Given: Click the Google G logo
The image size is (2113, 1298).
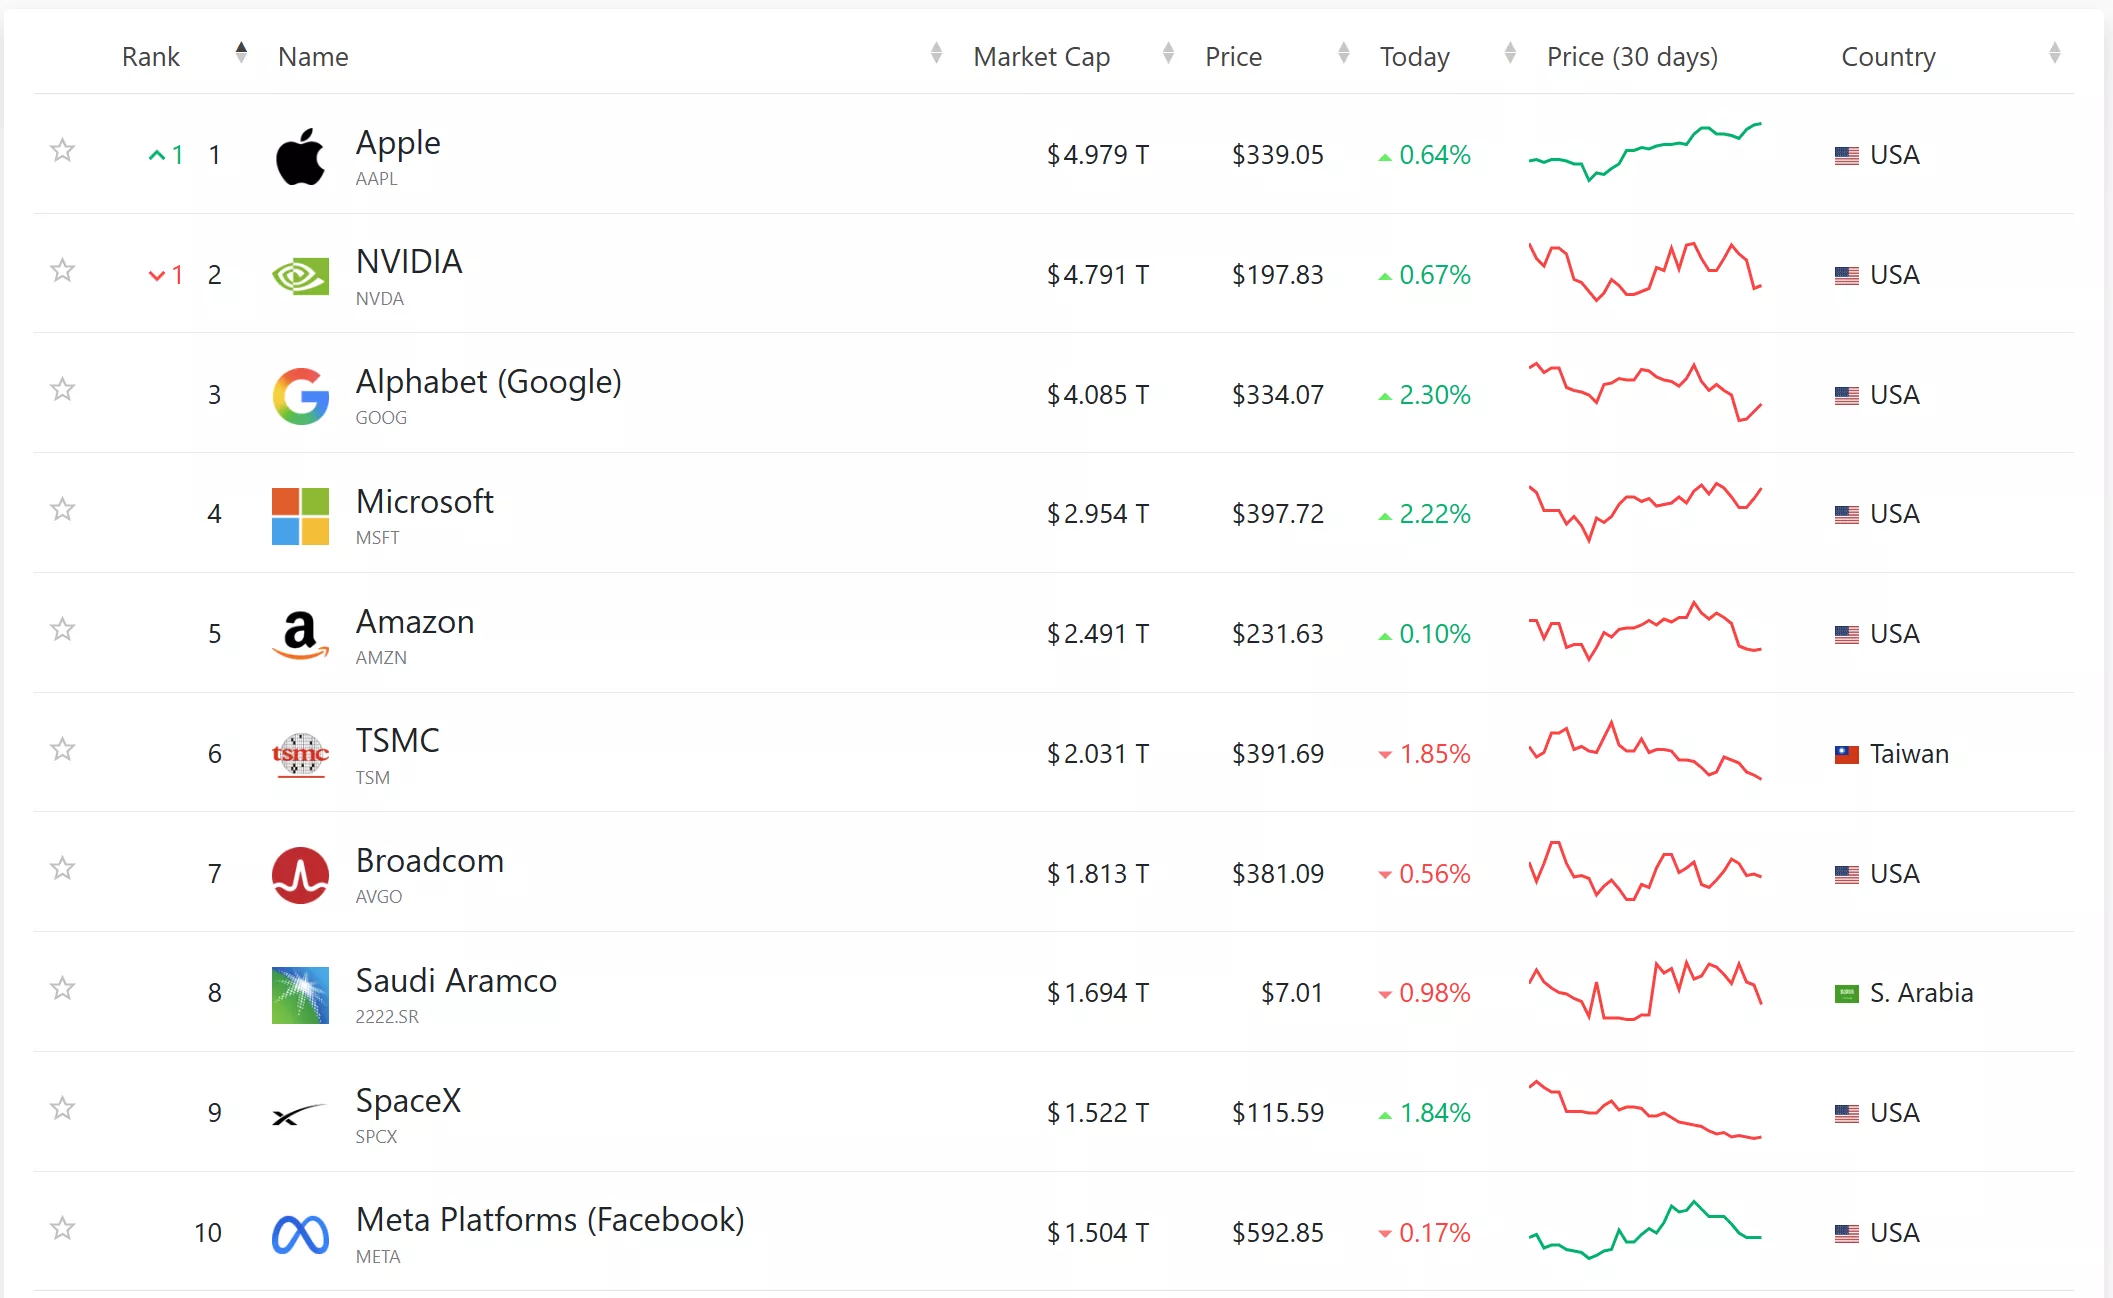Looking at the screenshot, I should point(300,396).
